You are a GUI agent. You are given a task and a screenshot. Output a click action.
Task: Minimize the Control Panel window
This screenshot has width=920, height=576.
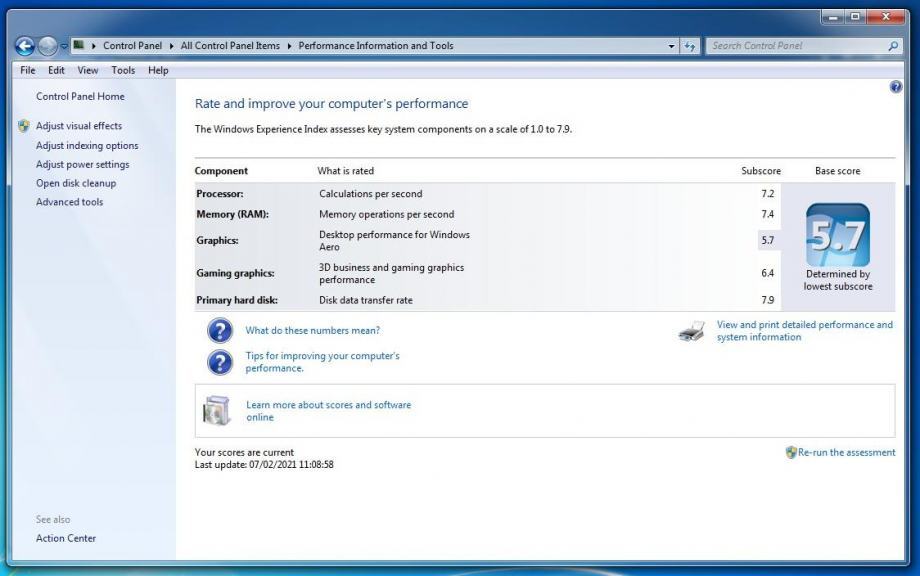[832, 16]
